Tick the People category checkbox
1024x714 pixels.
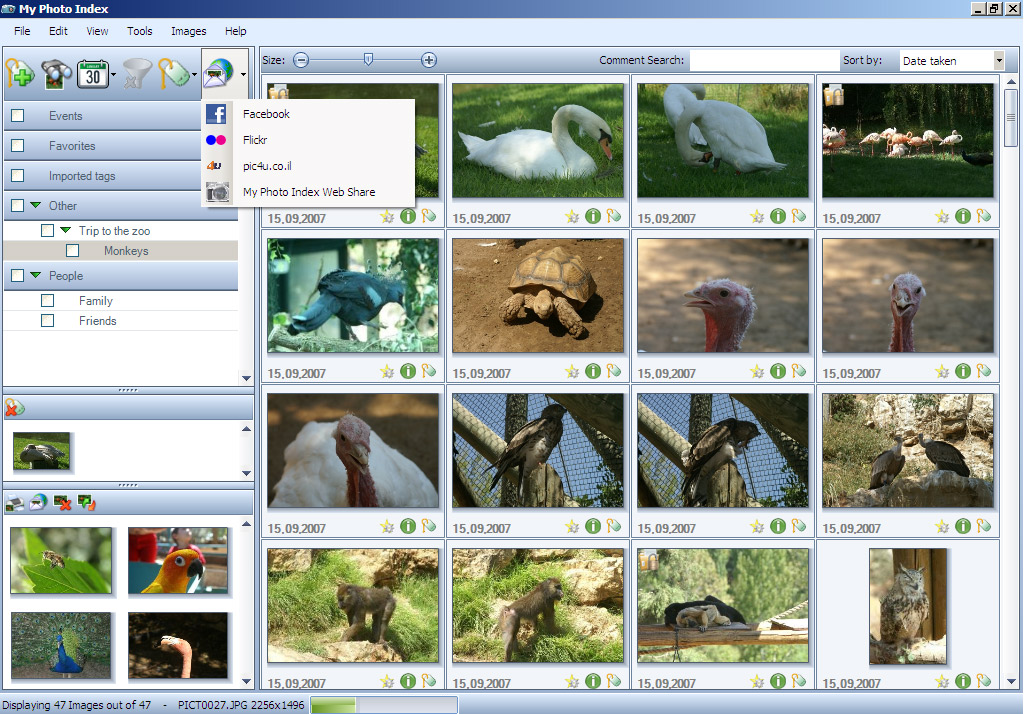coord(18,276)
